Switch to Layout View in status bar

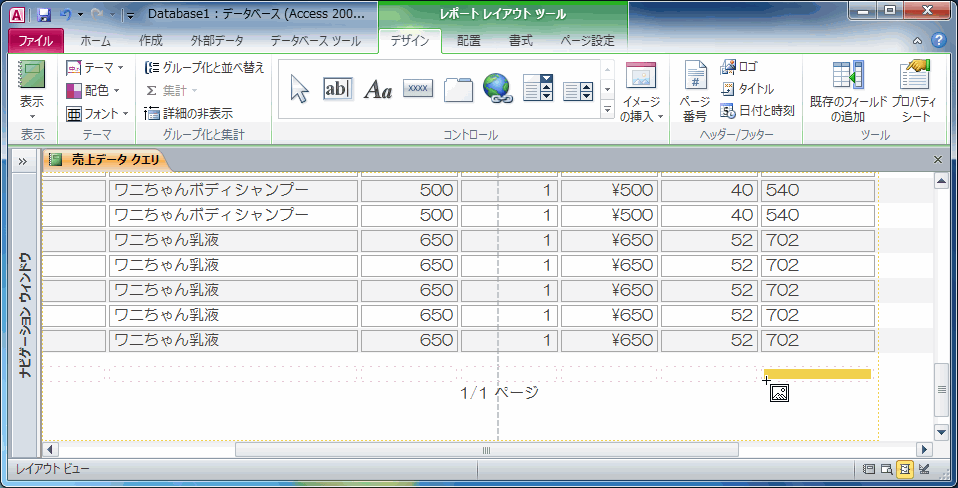click(x=905, y=470)
